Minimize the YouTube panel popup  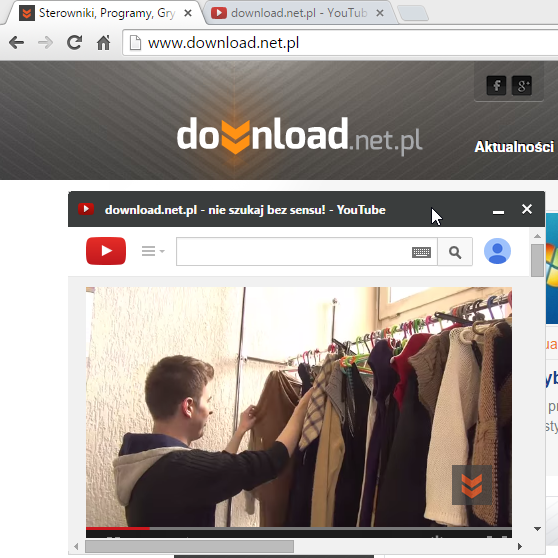click(x=498, y=212)
